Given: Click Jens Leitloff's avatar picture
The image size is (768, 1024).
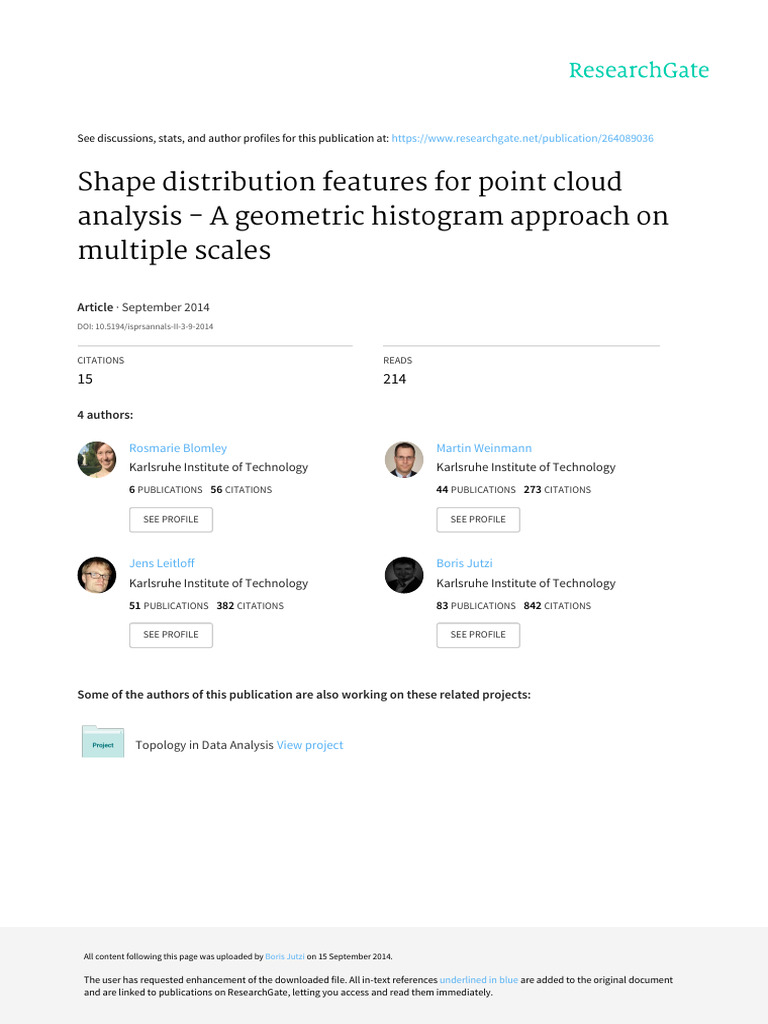Looking at the screenshot, I should coord(97,575).
